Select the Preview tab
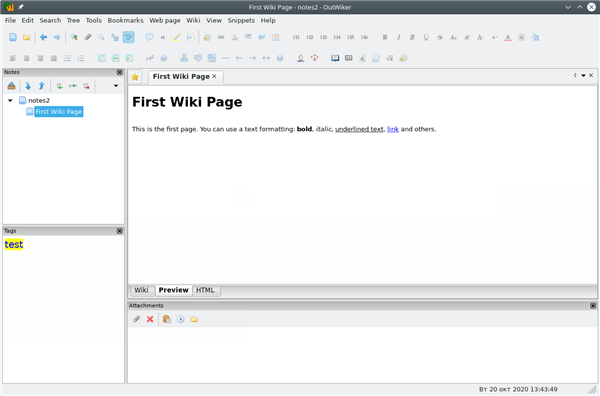The image size is (600, 396). (x=173, y=290)
